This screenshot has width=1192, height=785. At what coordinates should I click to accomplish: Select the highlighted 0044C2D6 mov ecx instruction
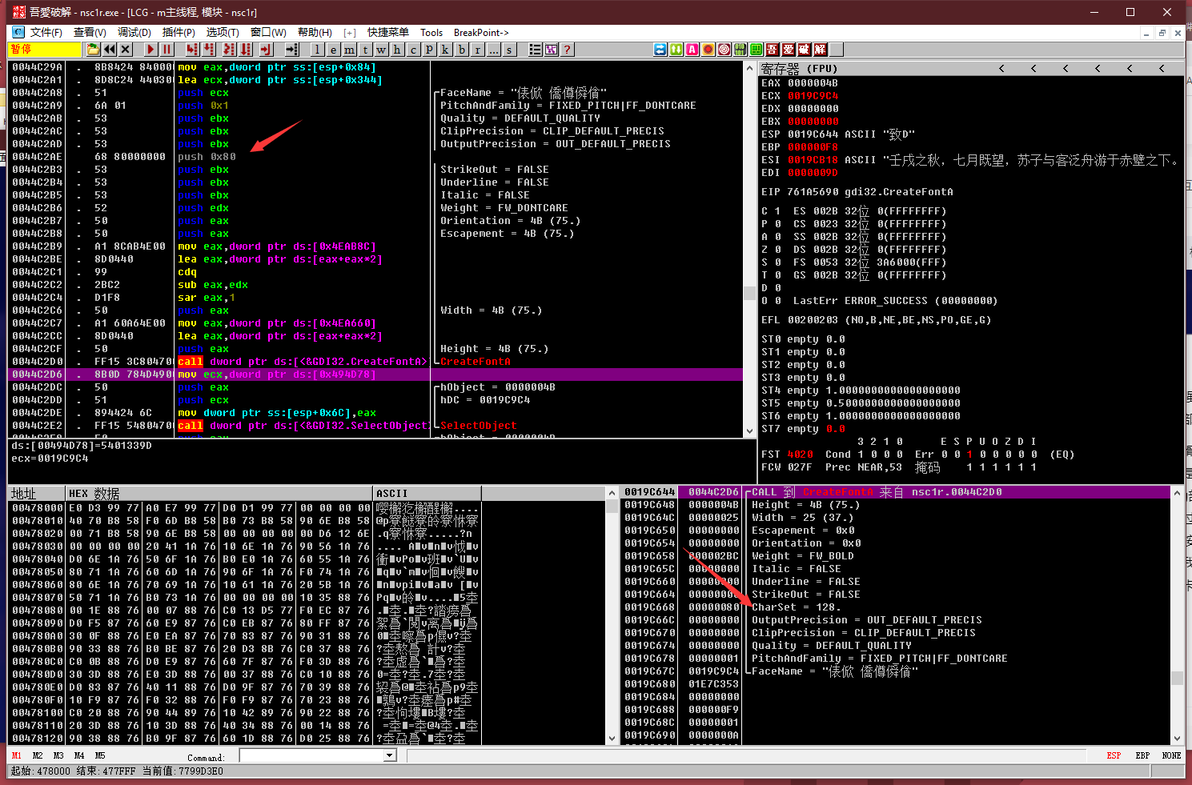[x=375, y=375]
